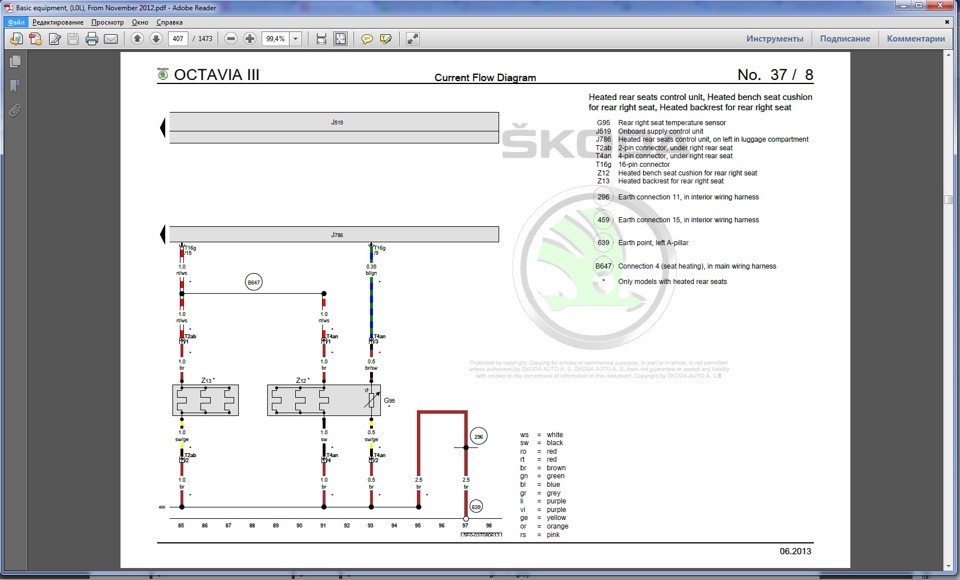Open the Комментарии pane
This screenshot has width=960, height=580.
[916, 39]
